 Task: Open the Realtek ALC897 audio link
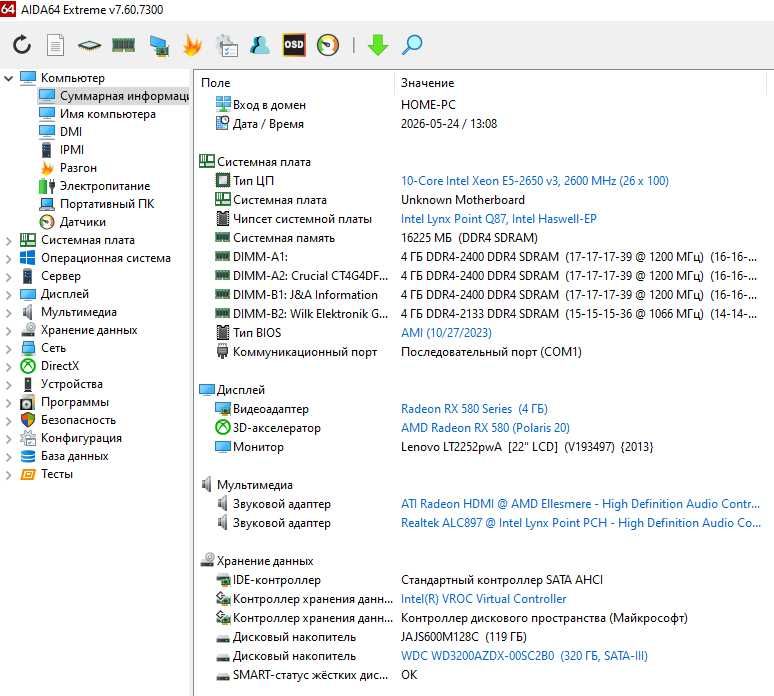[580, 523]
